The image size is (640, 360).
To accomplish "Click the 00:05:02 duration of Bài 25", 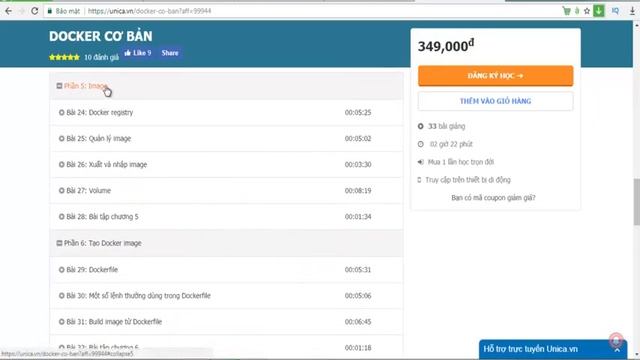I will [358, 138].
